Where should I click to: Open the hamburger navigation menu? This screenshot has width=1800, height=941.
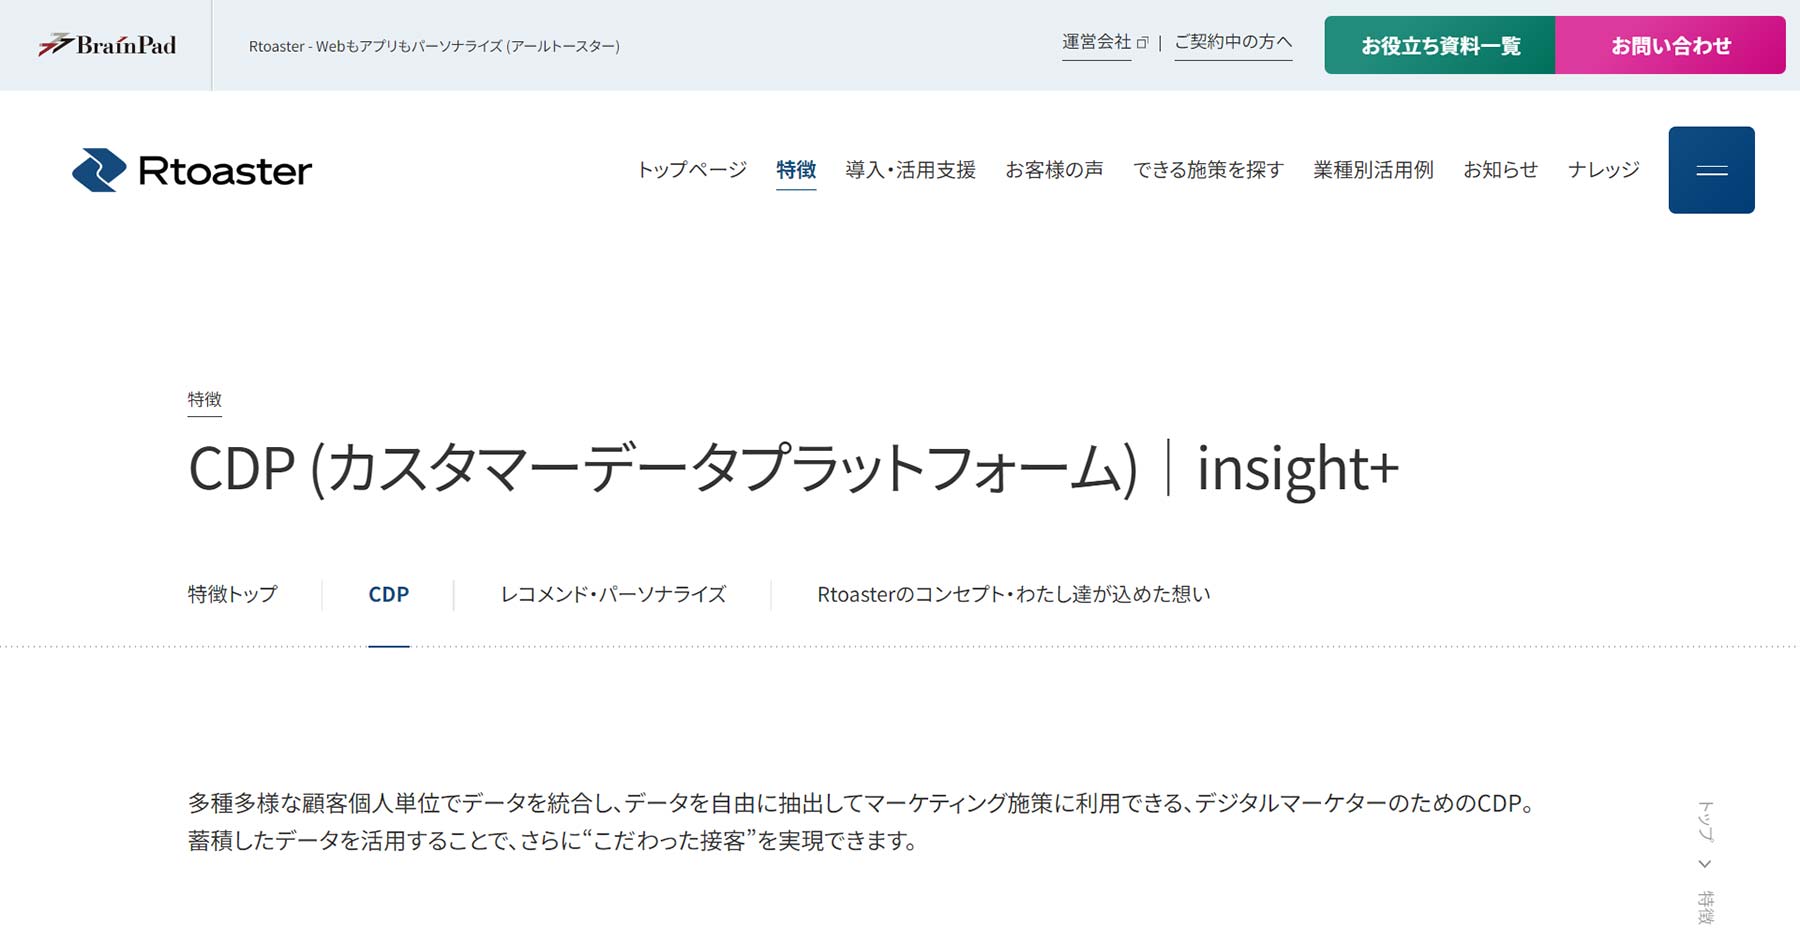1710,168
